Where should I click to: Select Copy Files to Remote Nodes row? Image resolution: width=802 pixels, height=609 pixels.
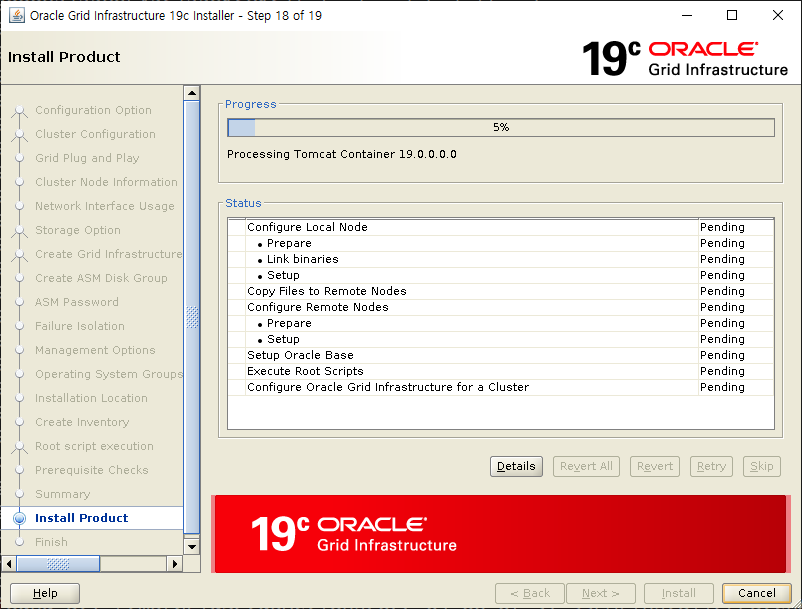501,291
